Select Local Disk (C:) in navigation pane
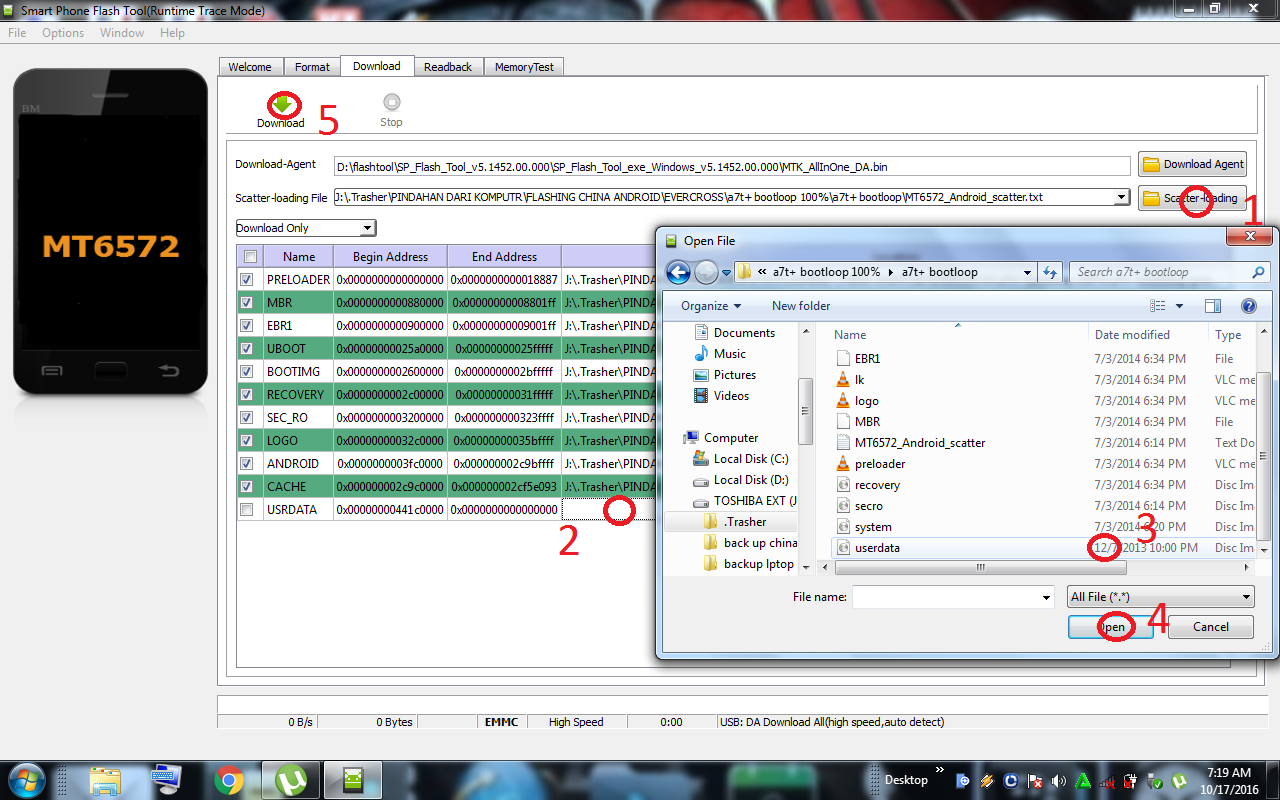Viewport: 1280px width, 800px height. point(751,459)
